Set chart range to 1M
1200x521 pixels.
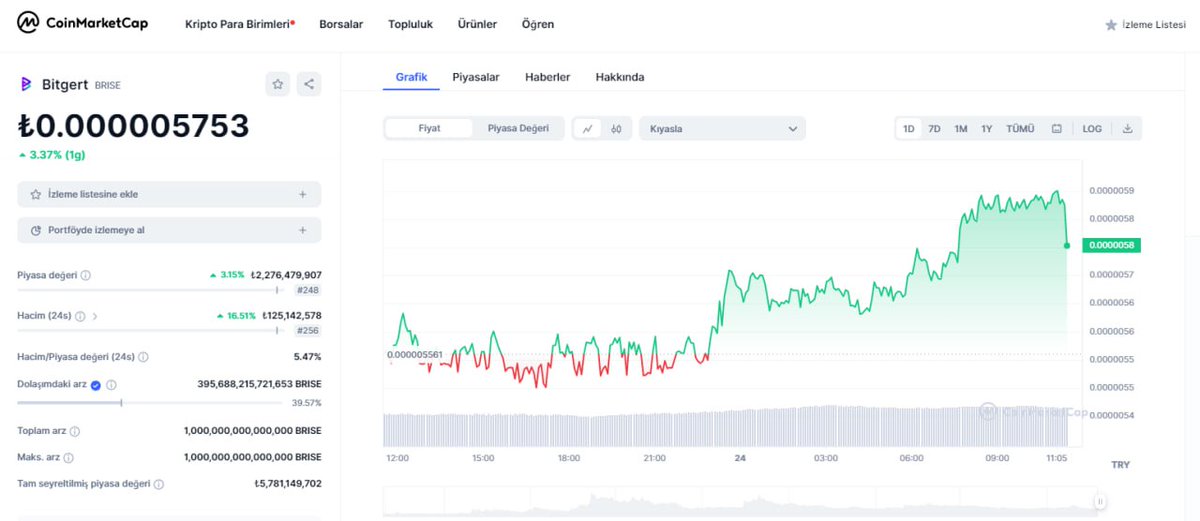pyautogui.click(x=960, y=129)
